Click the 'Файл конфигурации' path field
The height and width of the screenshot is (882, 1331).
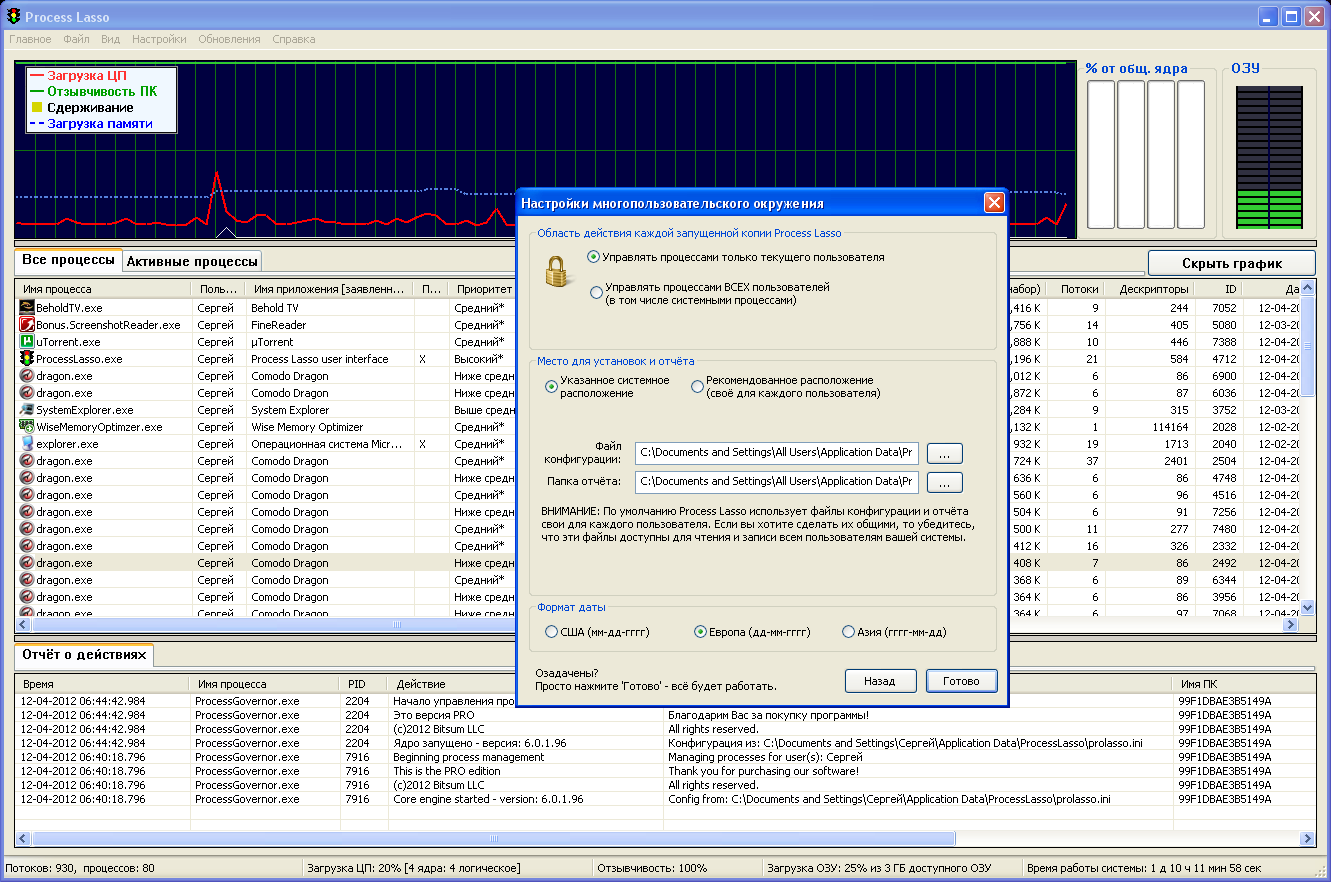coord(777,454)
